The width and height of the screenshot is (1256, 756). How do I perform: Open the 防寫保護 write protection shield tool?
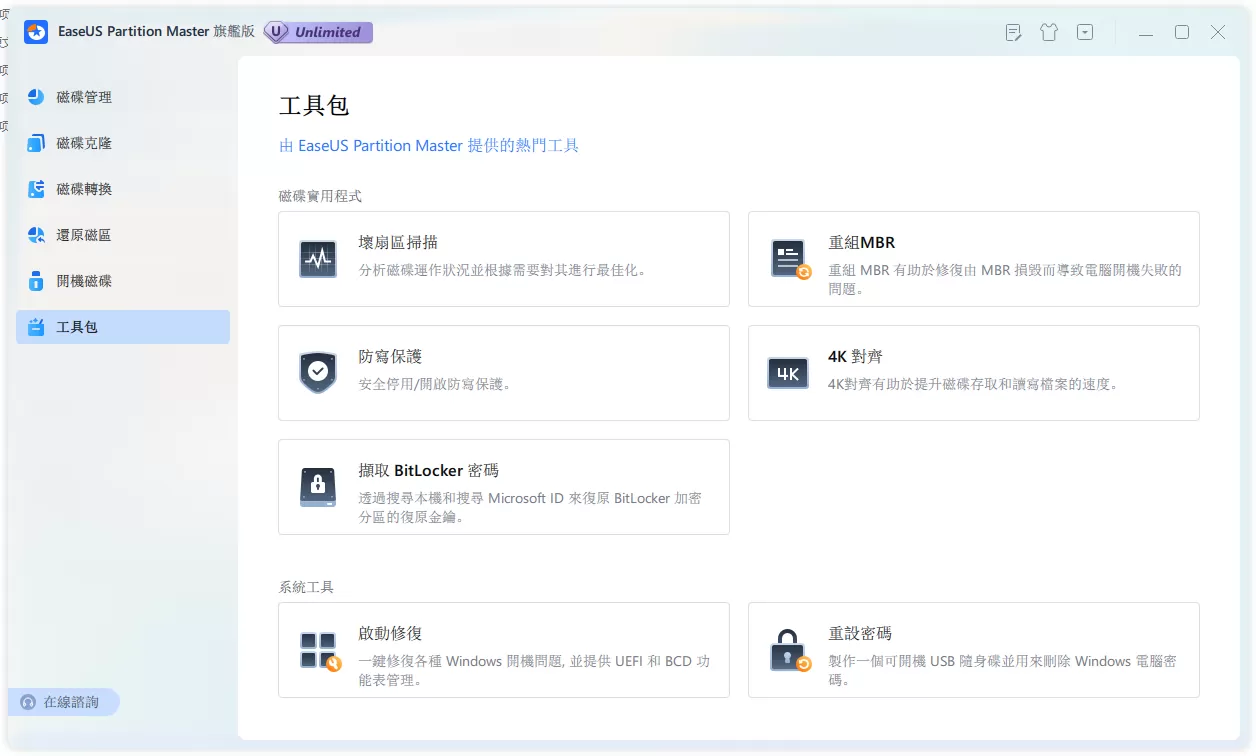coord(503,372)
